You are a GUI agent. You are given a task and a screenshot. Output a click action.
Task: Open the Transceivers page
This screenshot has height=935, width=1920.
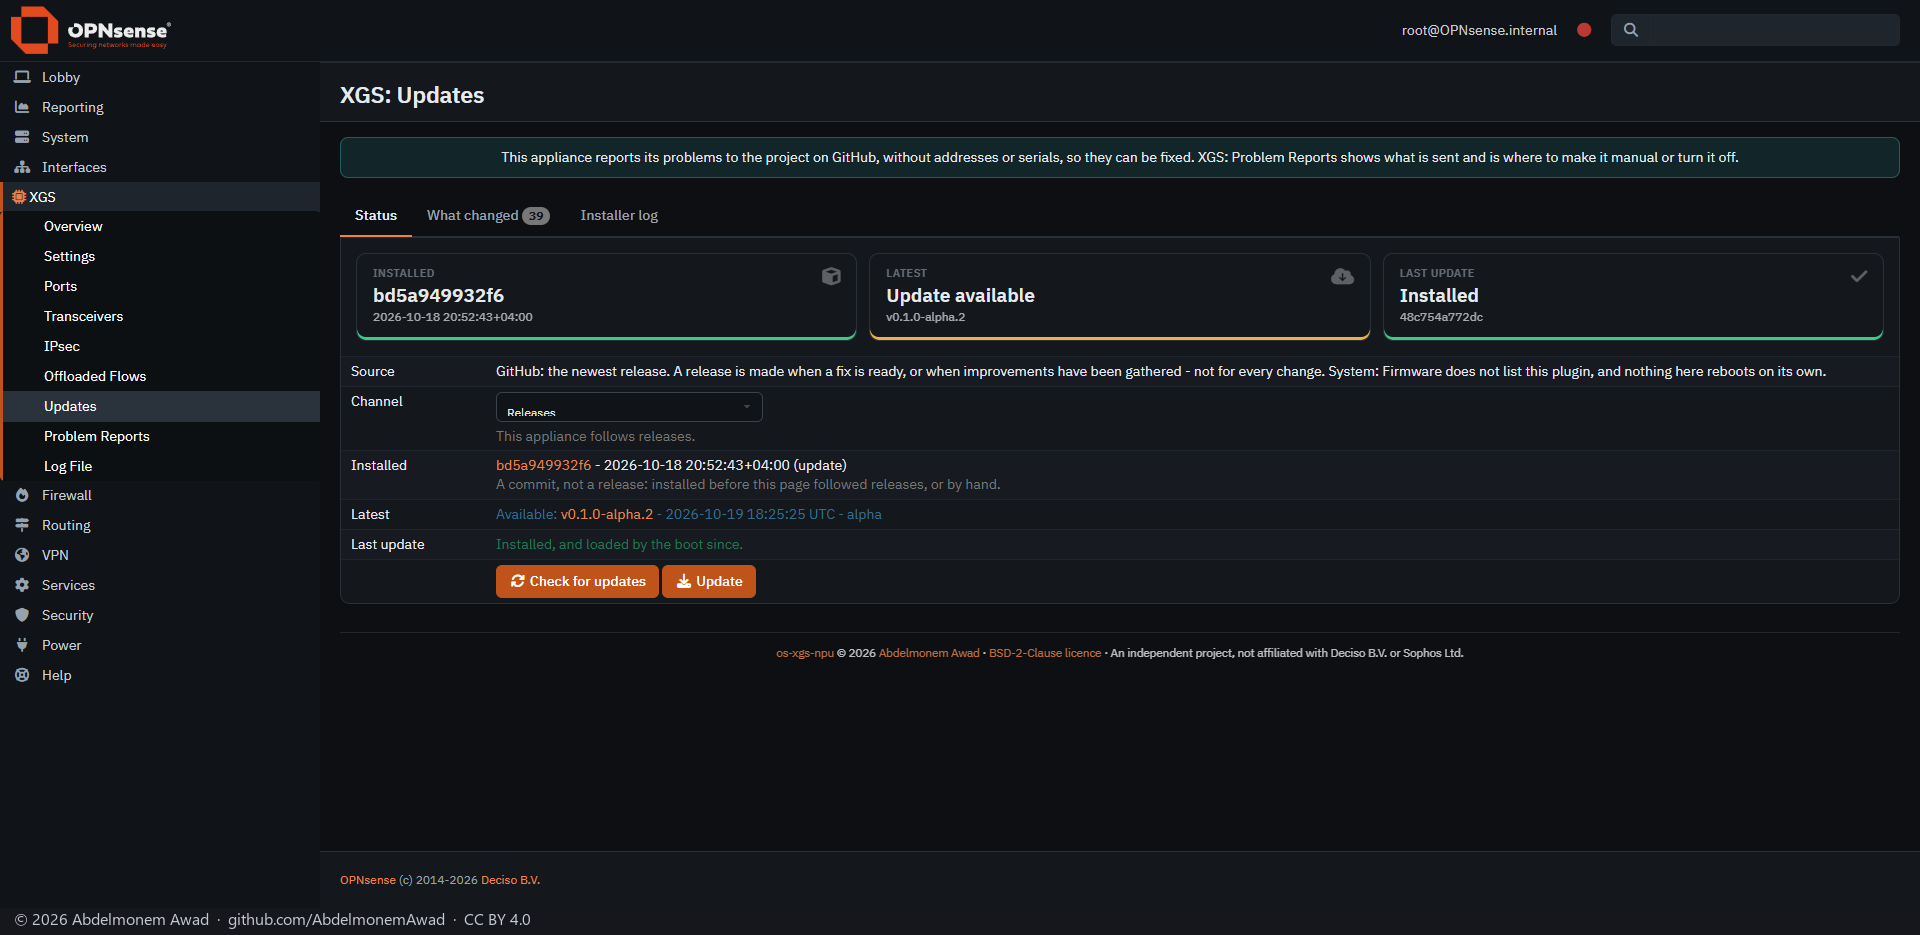[161, 316]
